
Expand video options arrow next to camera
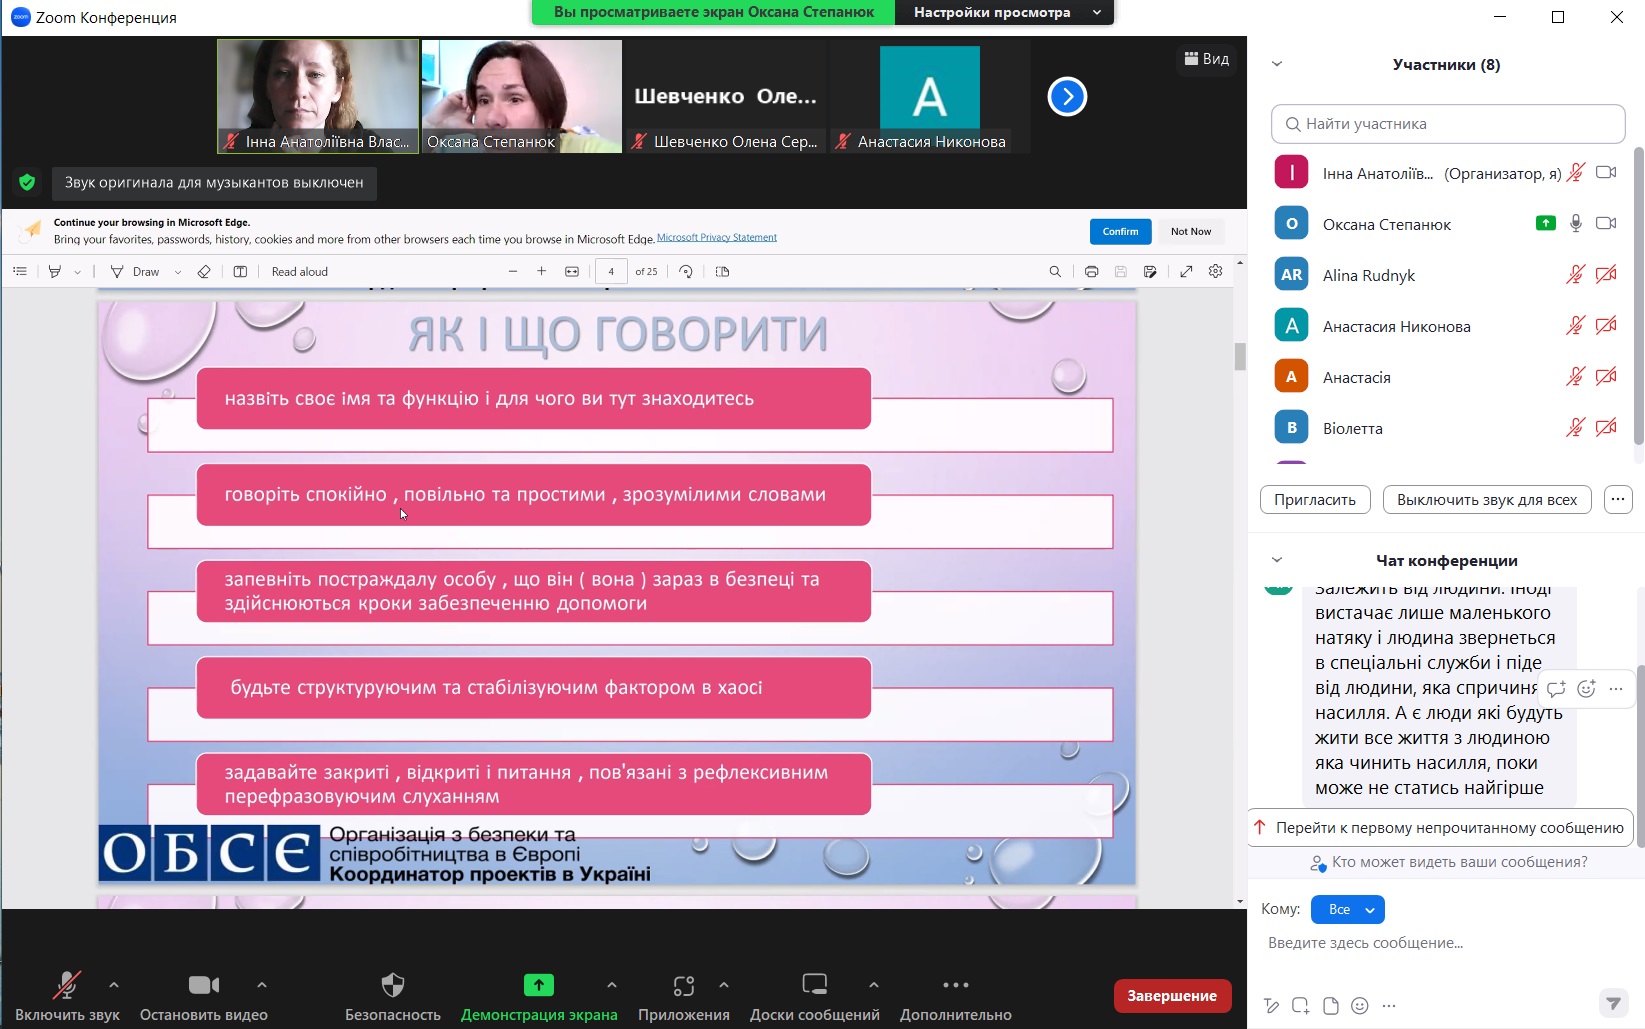point(262,985)
